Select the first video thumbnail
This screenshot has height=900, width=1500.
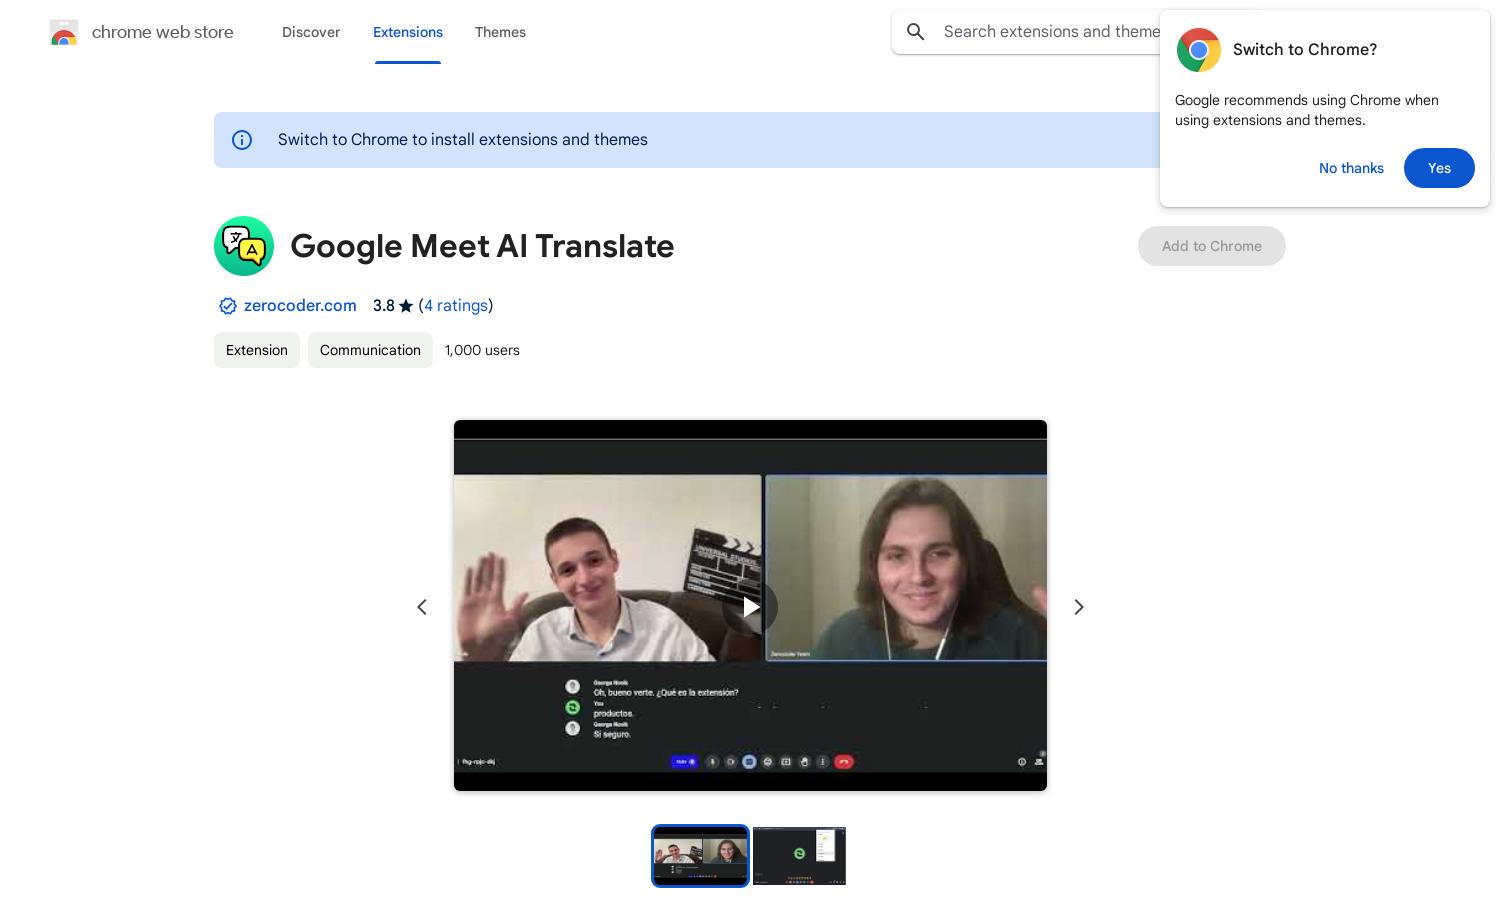point(700,856)
